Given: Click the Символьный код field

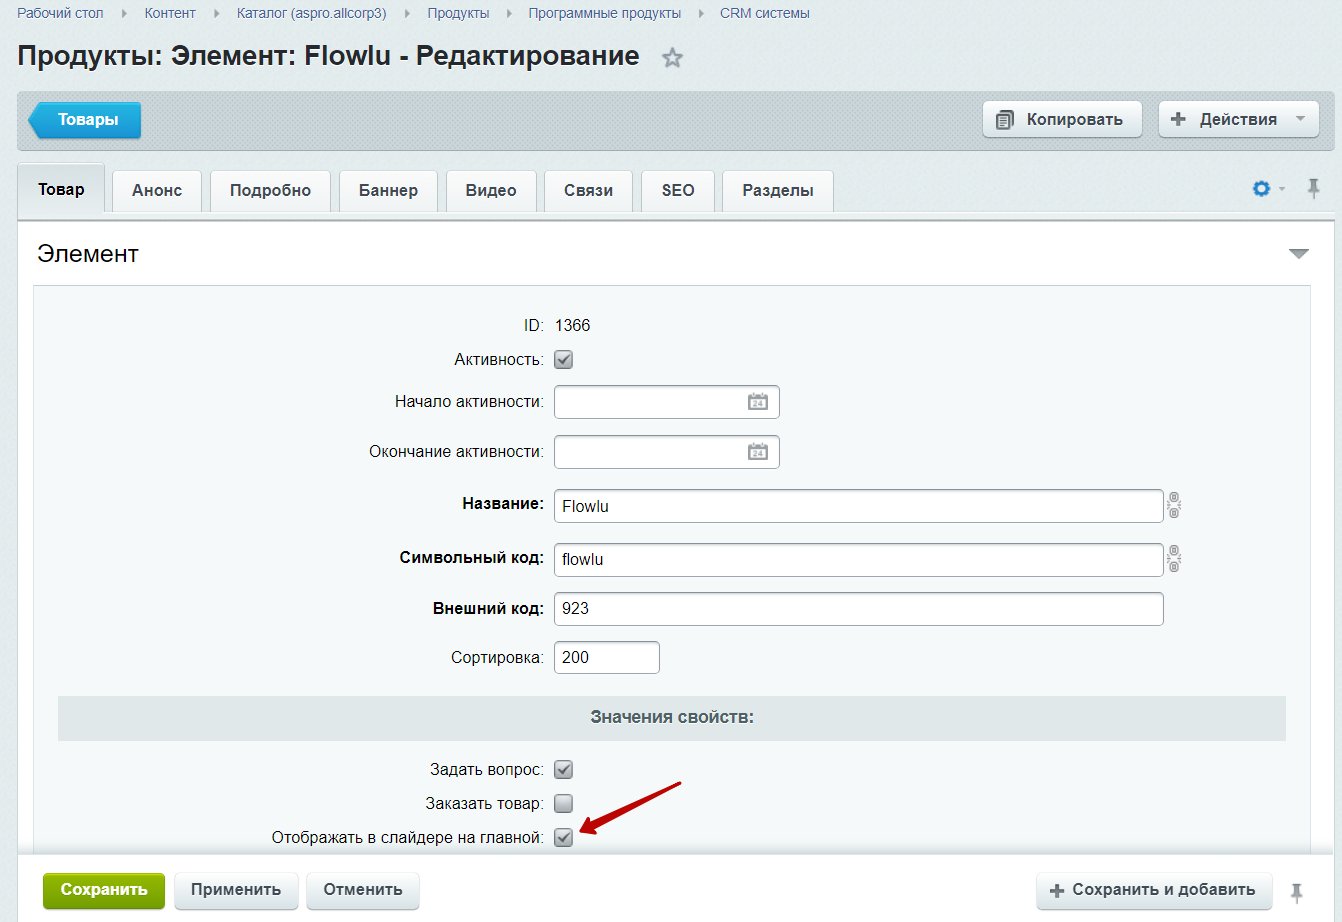Looking at the screenshot, I should 859,559.
